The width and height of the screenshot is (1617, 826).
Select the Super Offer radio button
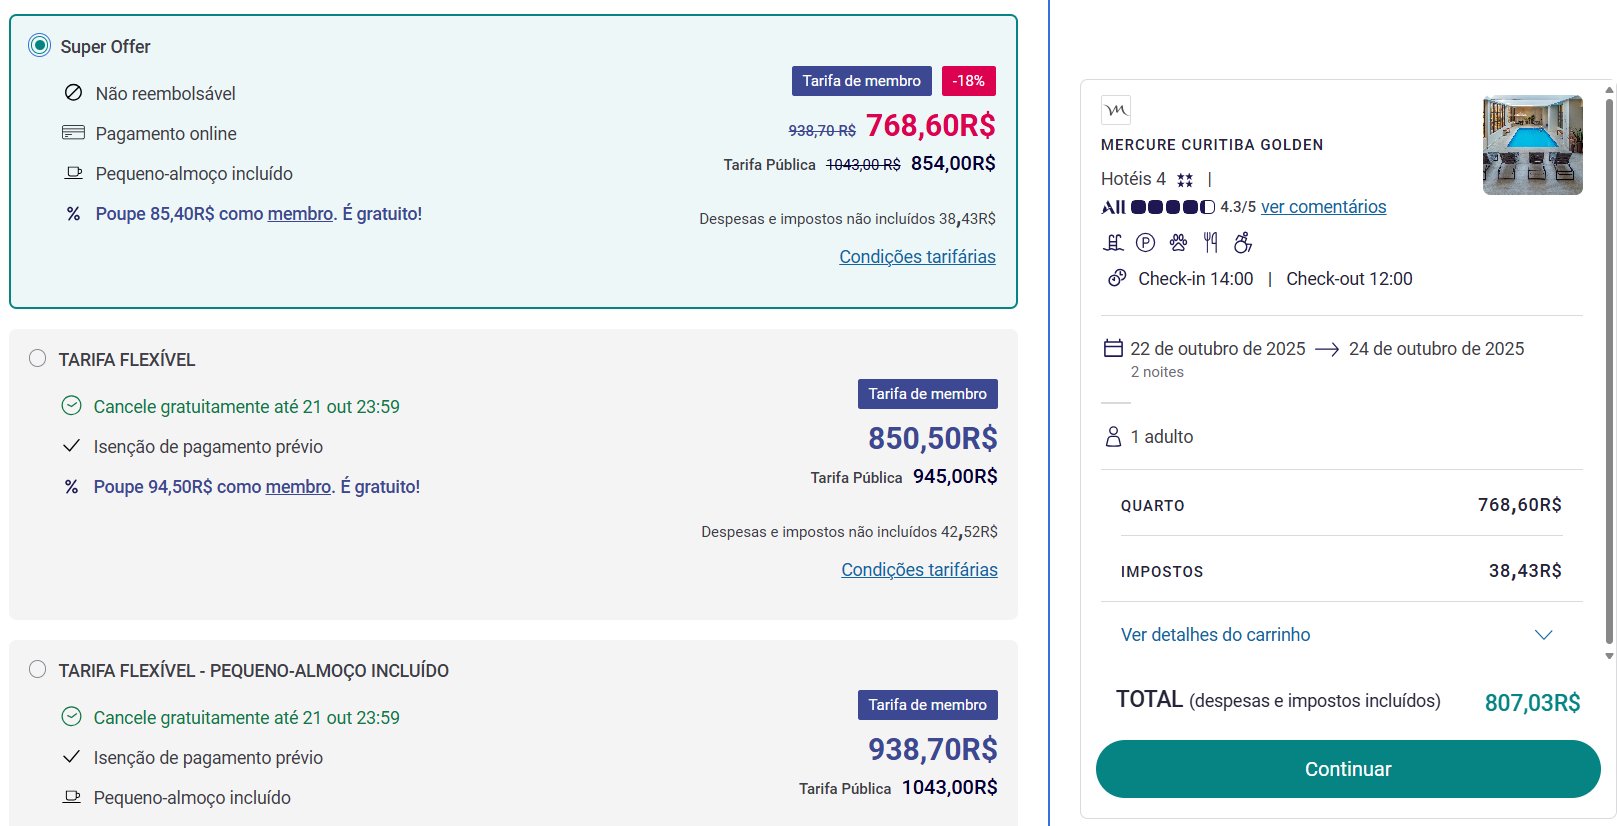coord(39,45)
